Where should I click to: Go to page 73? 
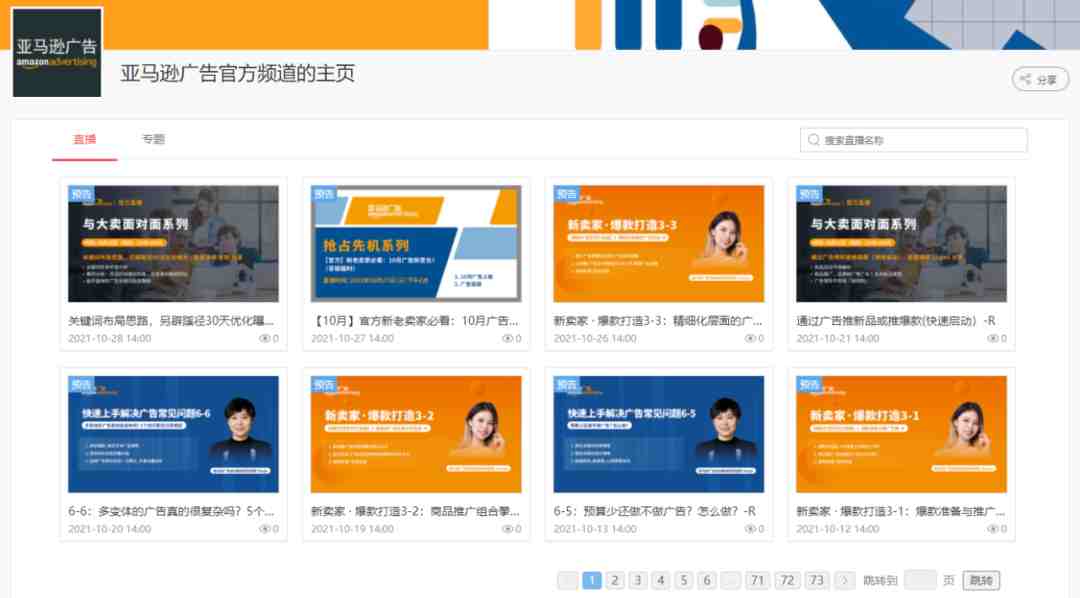pos(817,580)
